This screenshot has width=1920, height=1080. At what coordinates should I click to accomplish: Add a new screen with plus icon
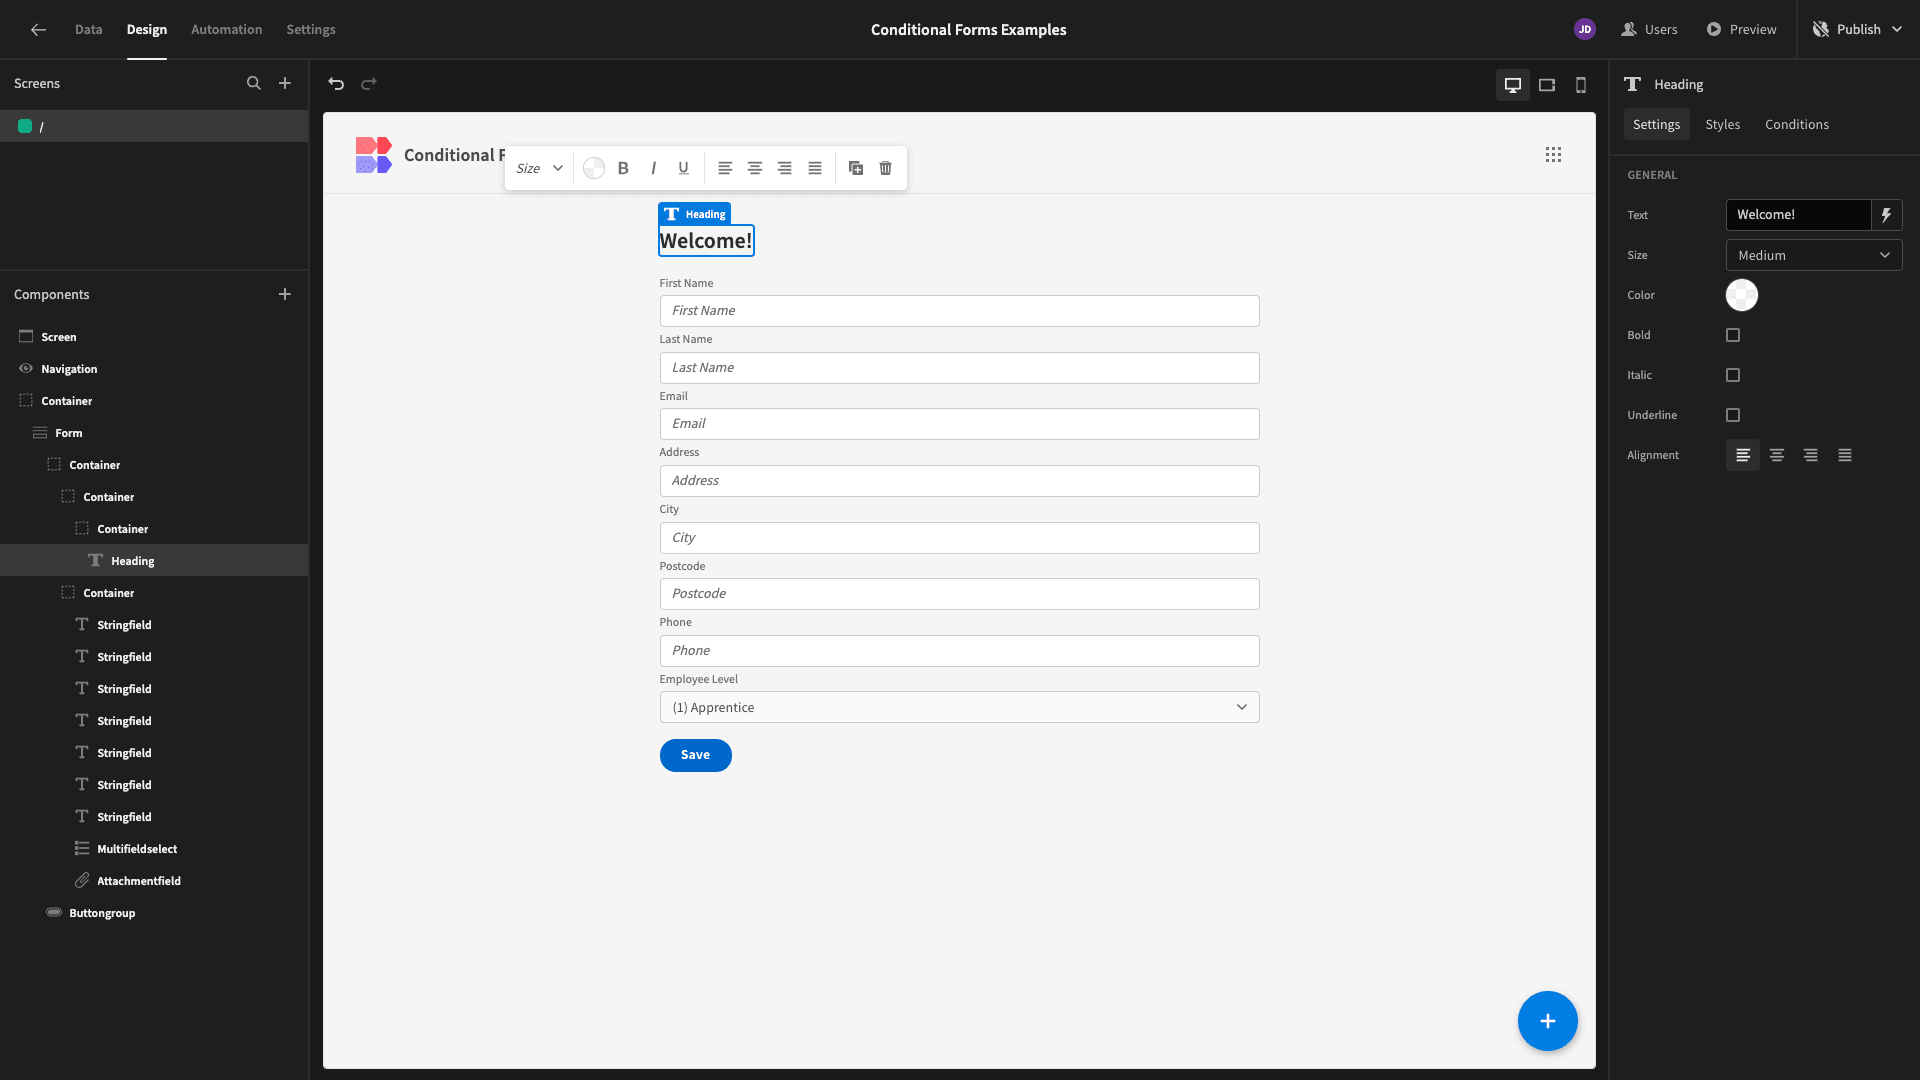click(x=285, y=84)
